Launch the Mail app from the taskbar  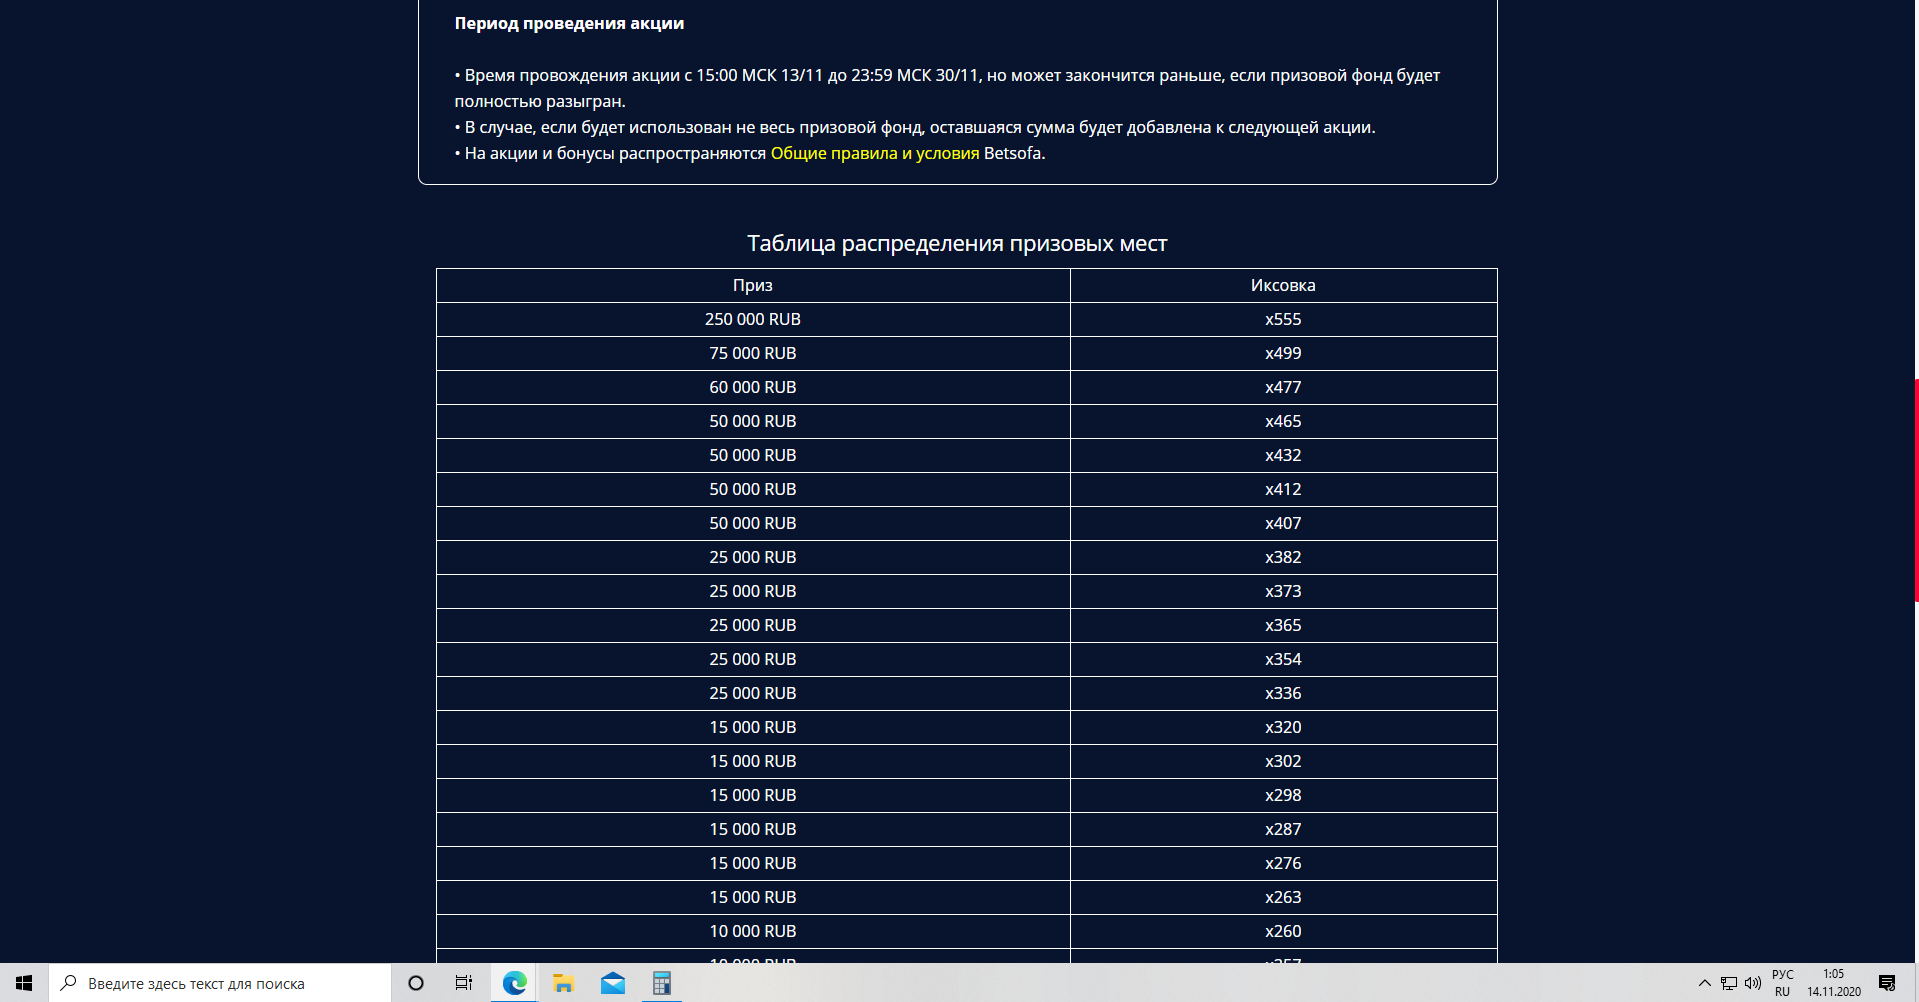click(613, 983)
